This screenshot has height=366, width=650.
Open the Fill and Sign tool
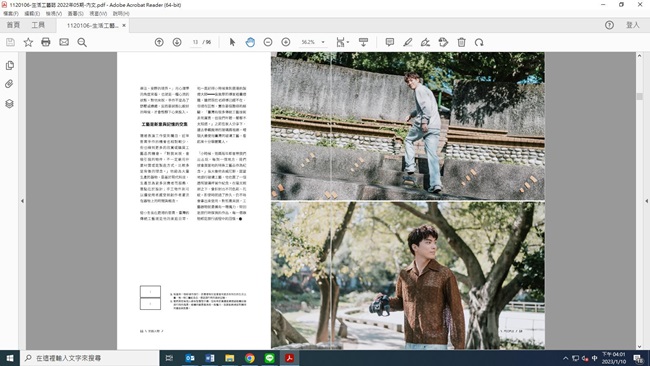[x=425, y=42]
